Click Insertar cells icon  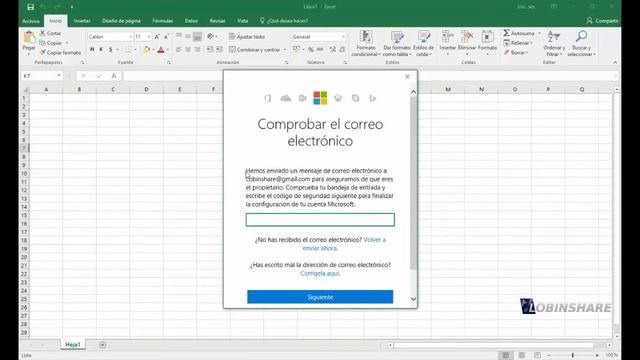click(x=448, y=37)
